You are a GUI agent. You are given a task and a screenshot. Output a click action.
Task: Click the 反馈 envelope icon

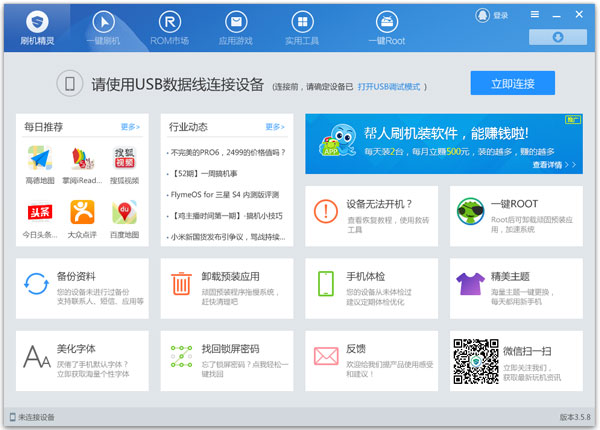click(326, 356)
